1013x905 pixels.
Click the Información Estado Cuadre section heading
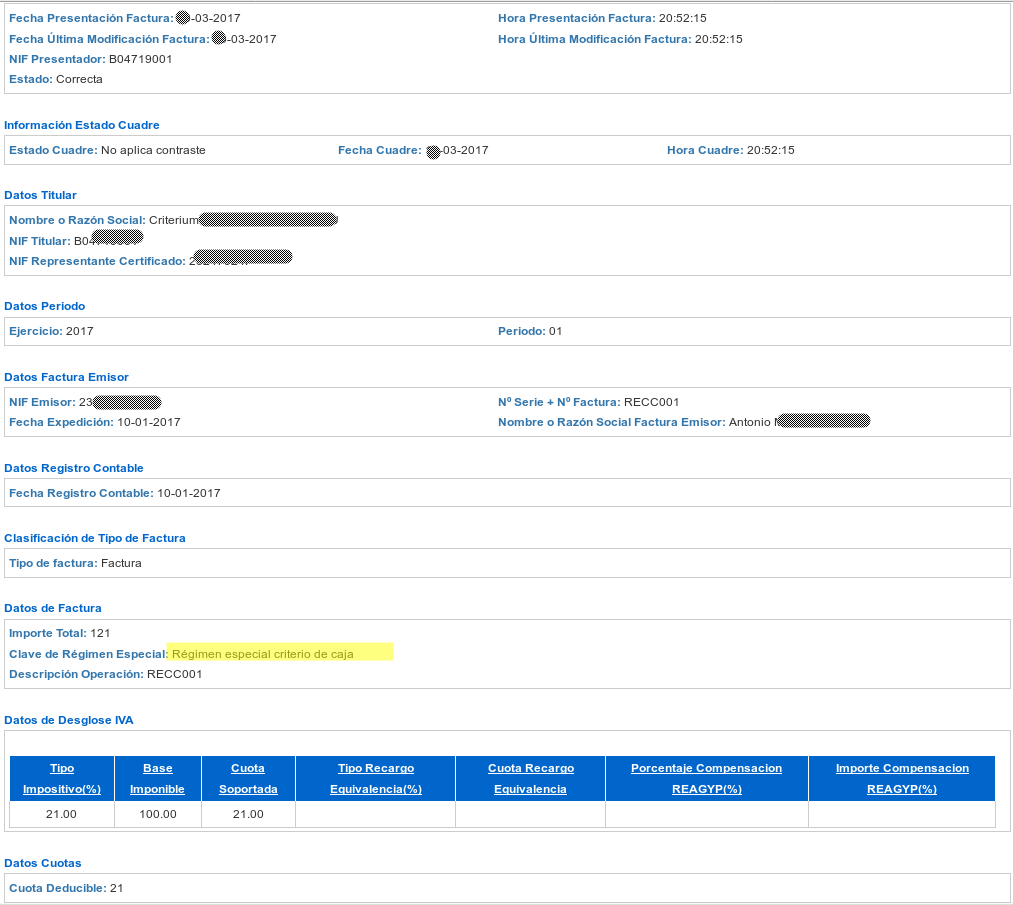coord(82,125)
